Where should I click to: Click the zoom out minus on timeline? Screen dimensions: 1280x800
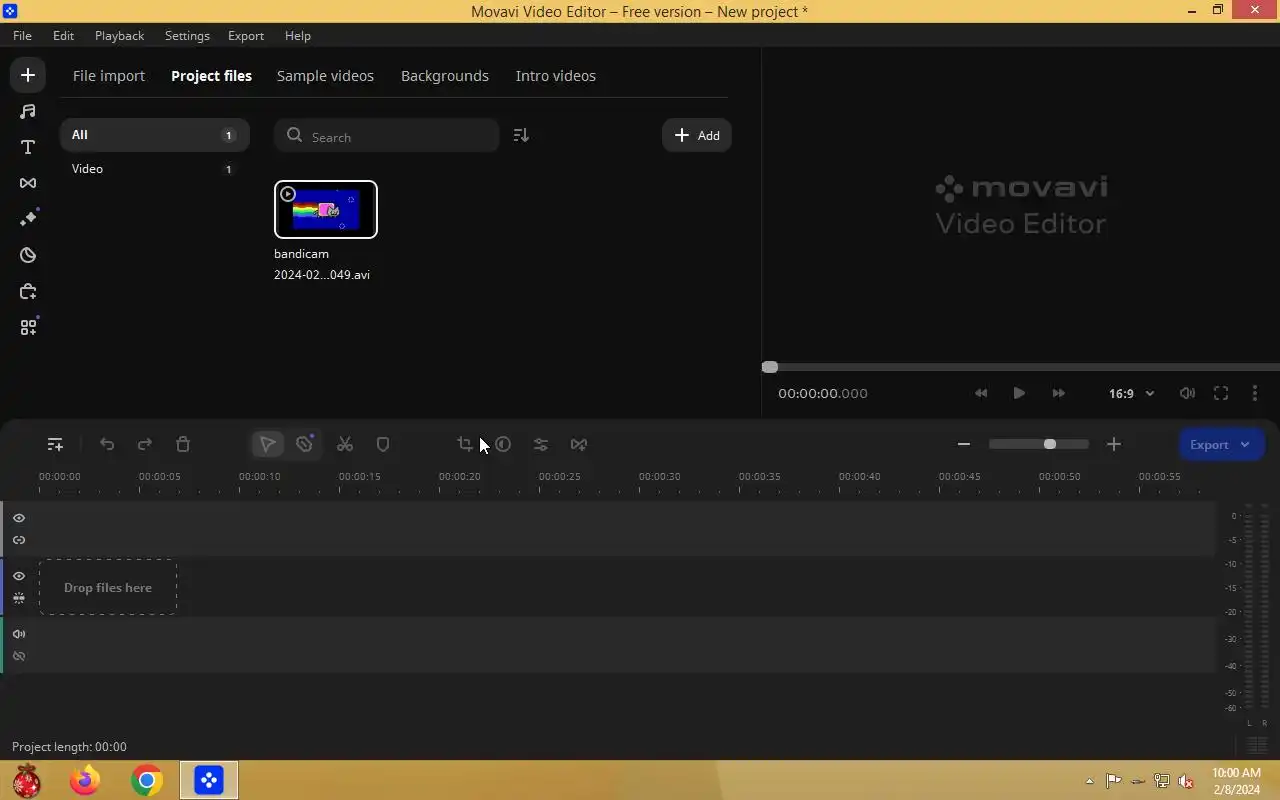[964, 444]
